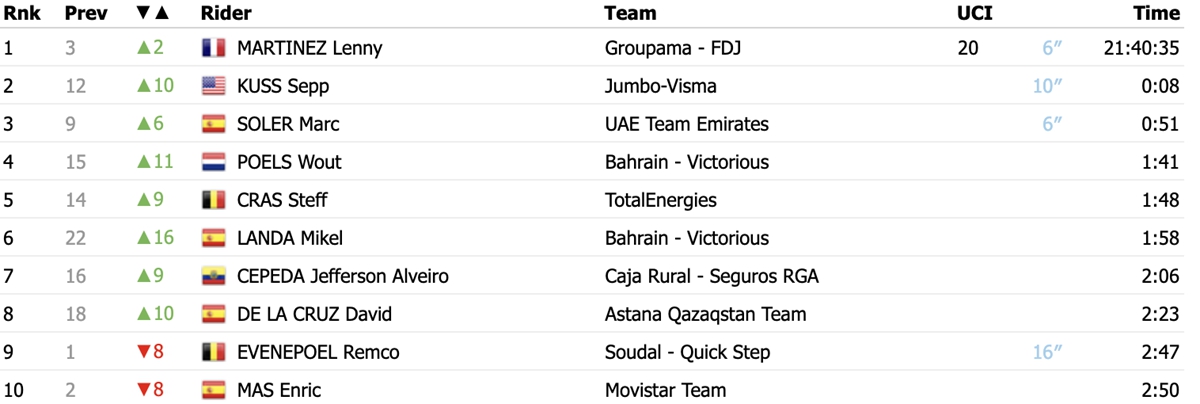This screenshot has height=404, width=1200.
Task: Click the French flag beside MARTINEZ Lenny
Action: (x=213, y=48)
